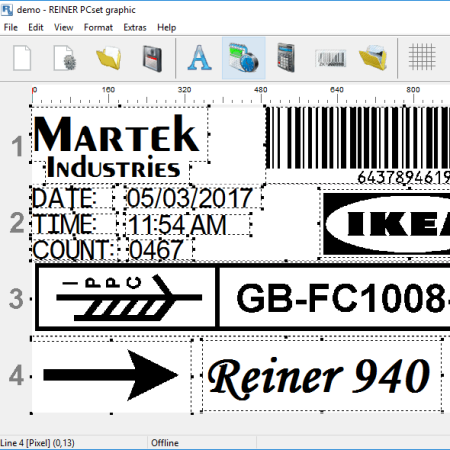Image resolution: width=450 pixels, height=450 pixels.
Task: Open the File menu
Action: [11, 27]
